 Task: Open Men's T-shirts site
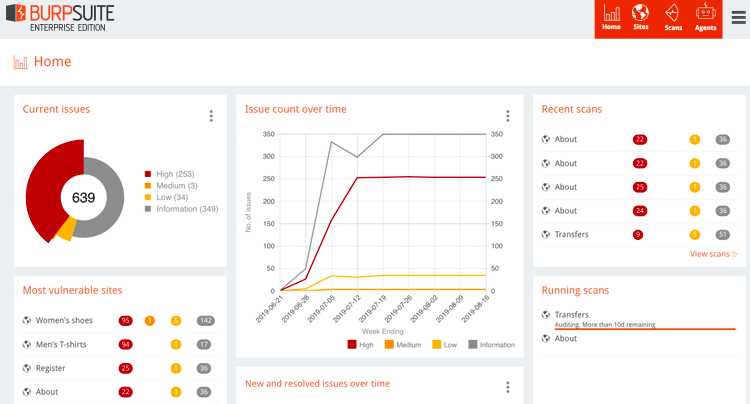(x=61, y=344)
